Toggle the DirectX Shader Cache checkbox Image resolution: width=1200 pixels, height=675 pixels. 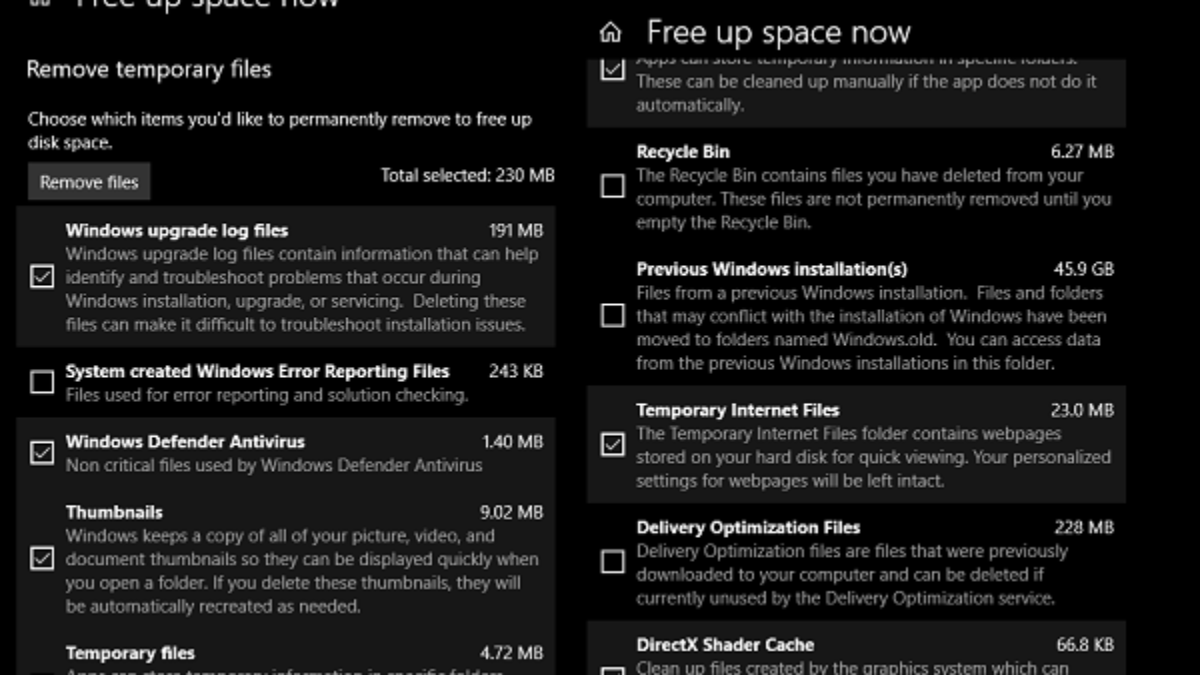pos(613,670)
